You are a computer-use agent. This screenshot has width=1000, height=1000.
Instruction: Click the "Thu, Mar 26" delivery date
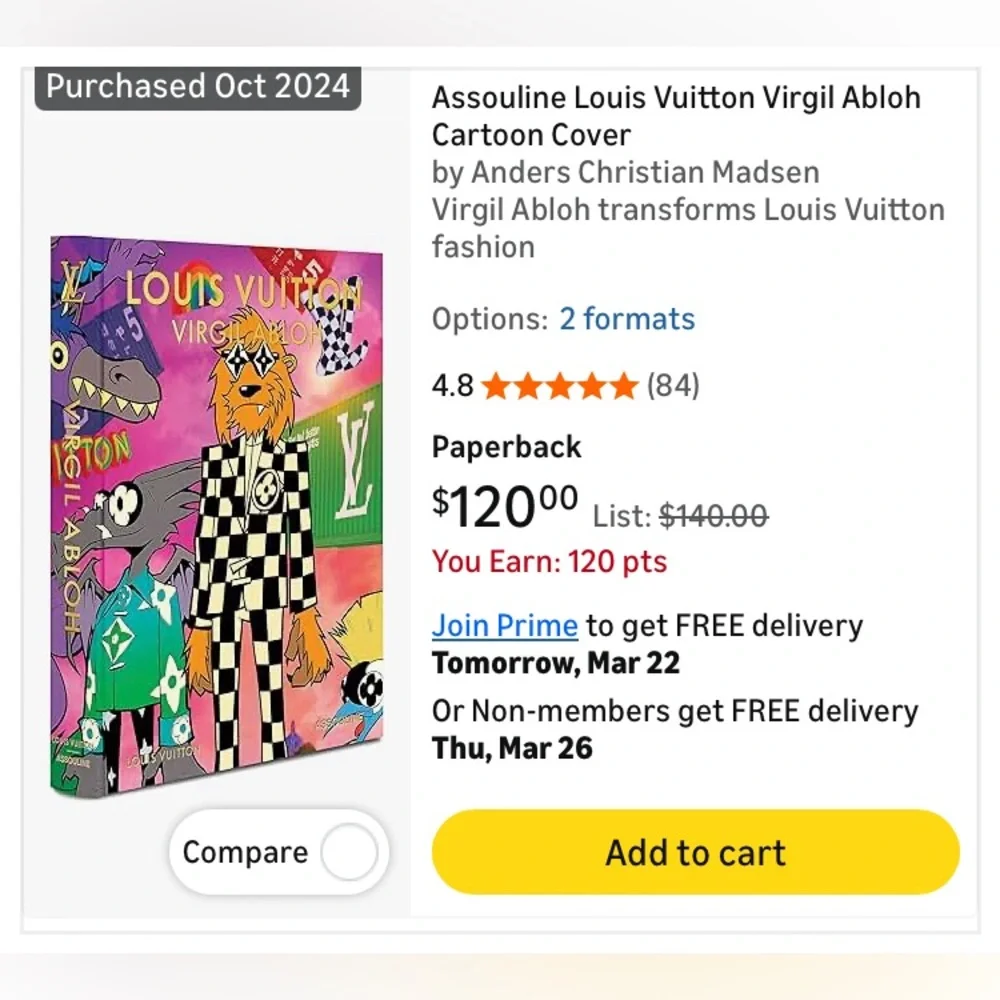512,748
